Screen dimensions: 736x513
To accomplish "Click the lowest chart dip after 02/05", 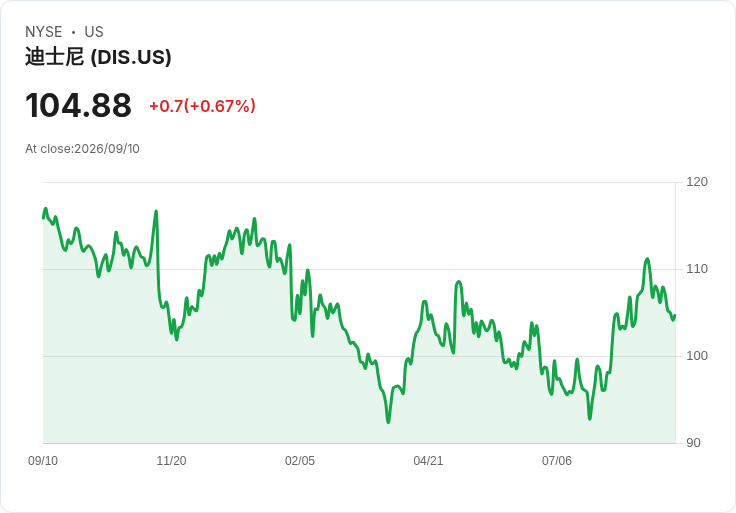I will pos(388,422).
